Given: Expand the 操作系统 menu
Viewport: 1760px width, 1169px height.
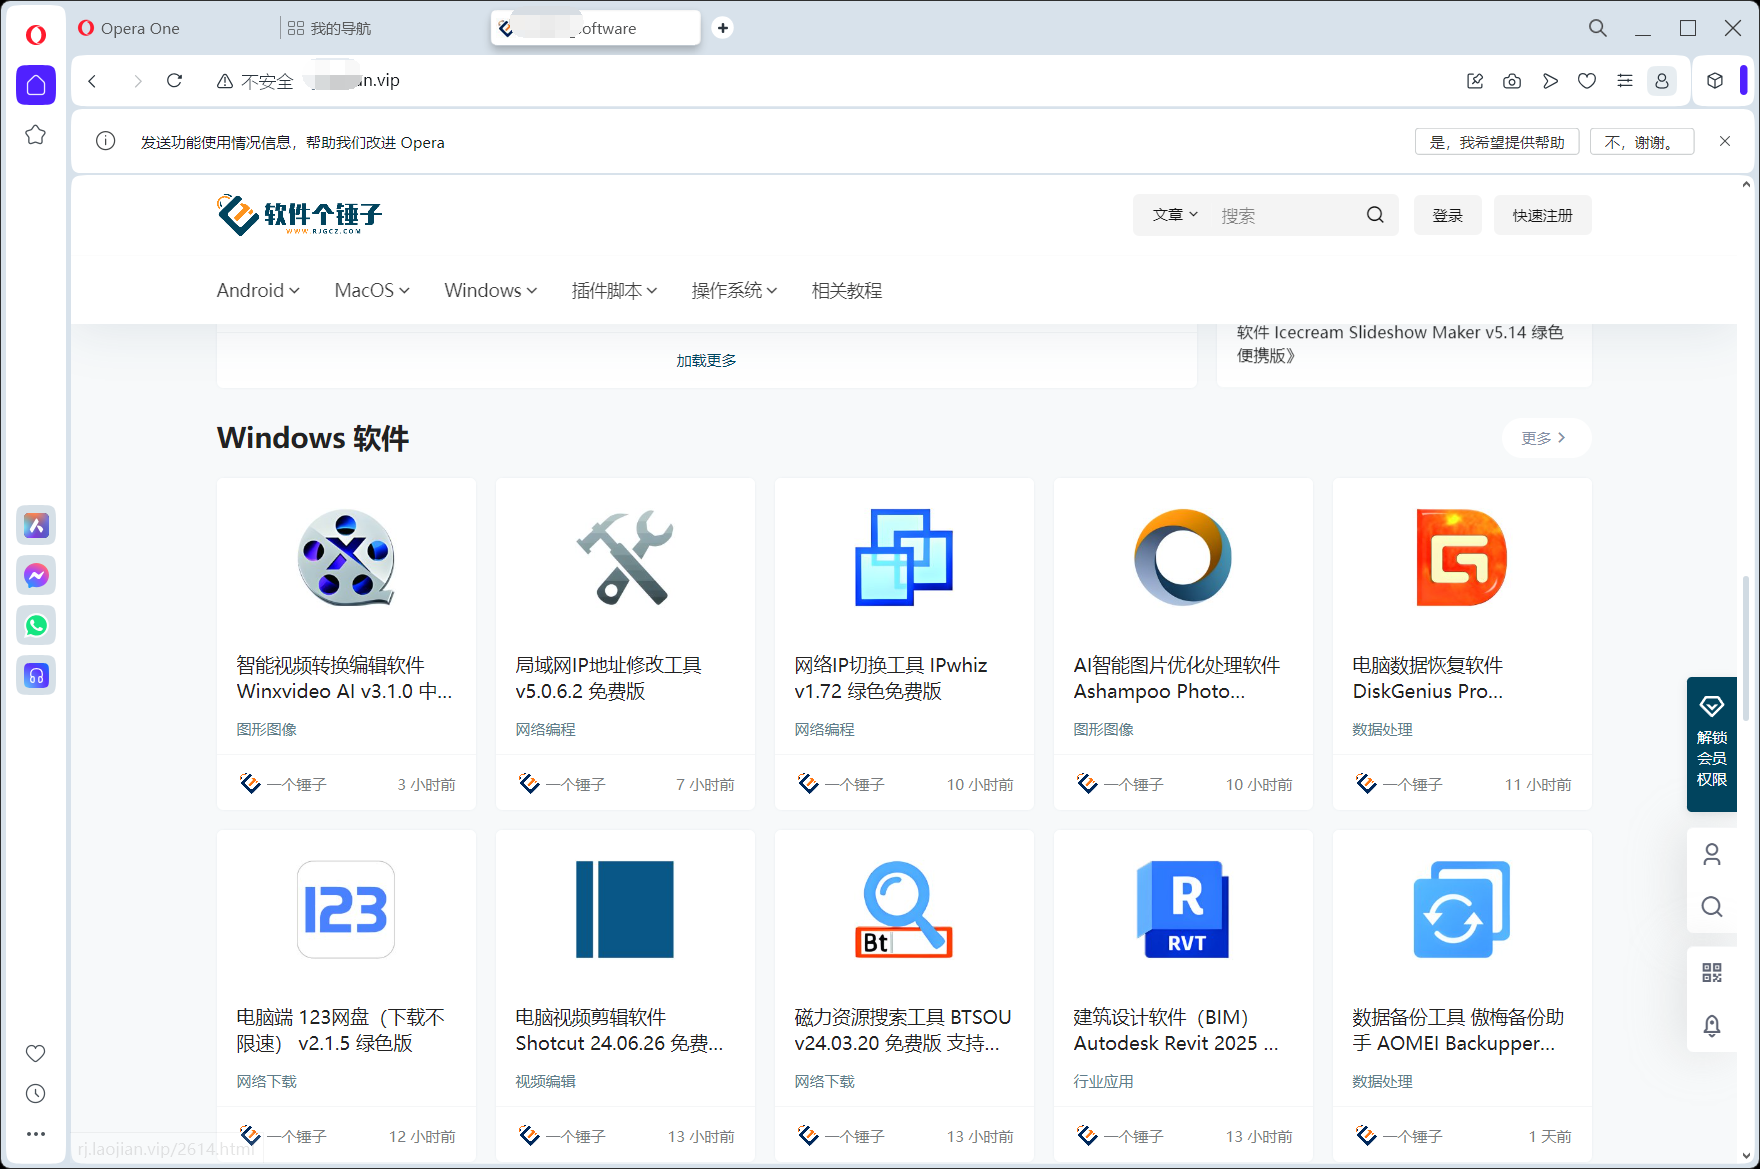Looking at the screenshot, I should [734, 290].
